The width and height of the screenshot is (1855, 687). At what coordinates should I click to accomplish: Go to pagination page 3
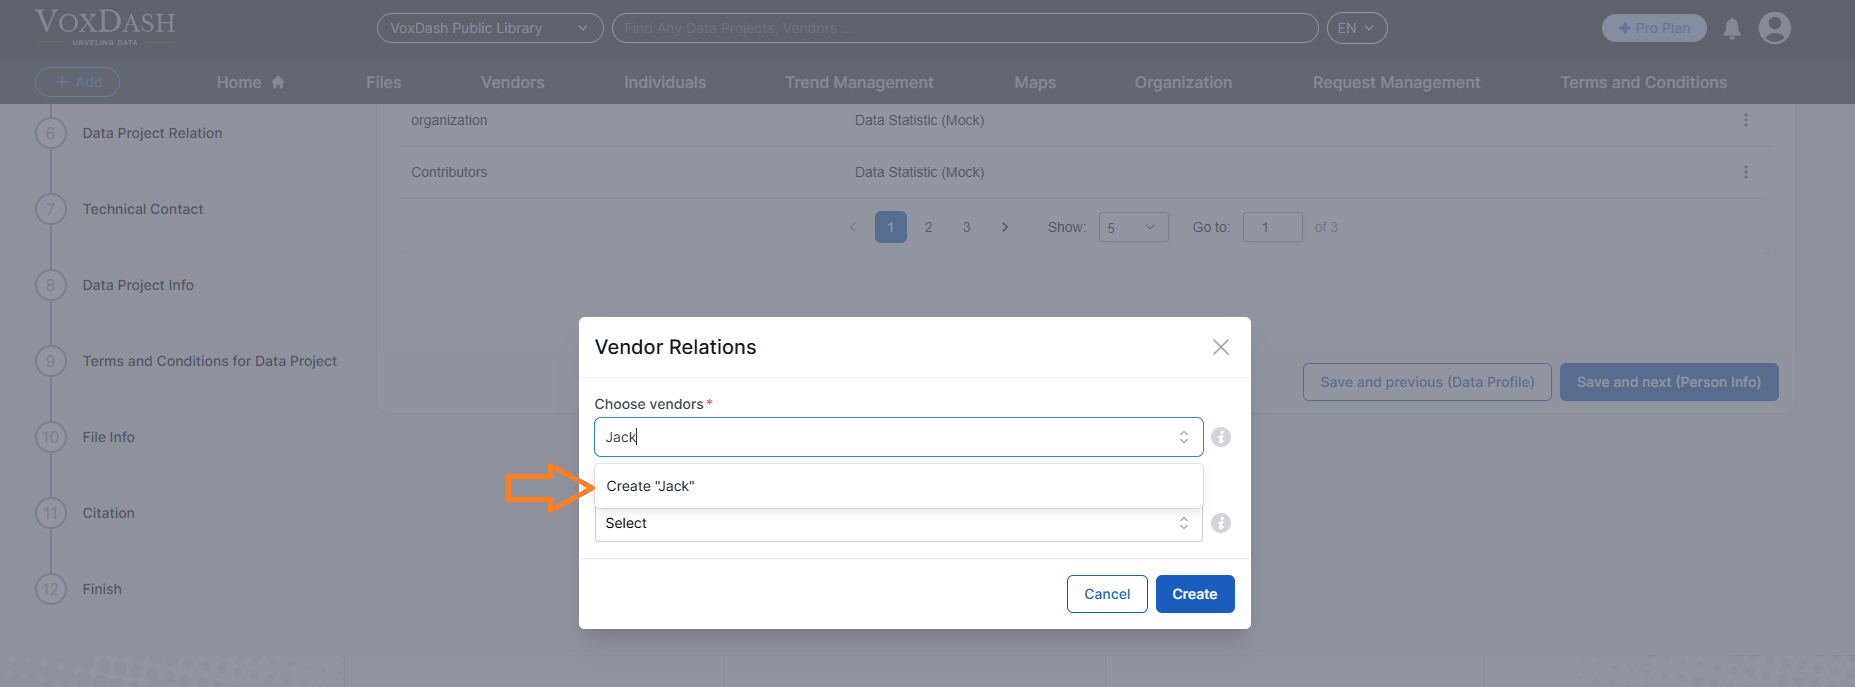[x=967, y=227]
